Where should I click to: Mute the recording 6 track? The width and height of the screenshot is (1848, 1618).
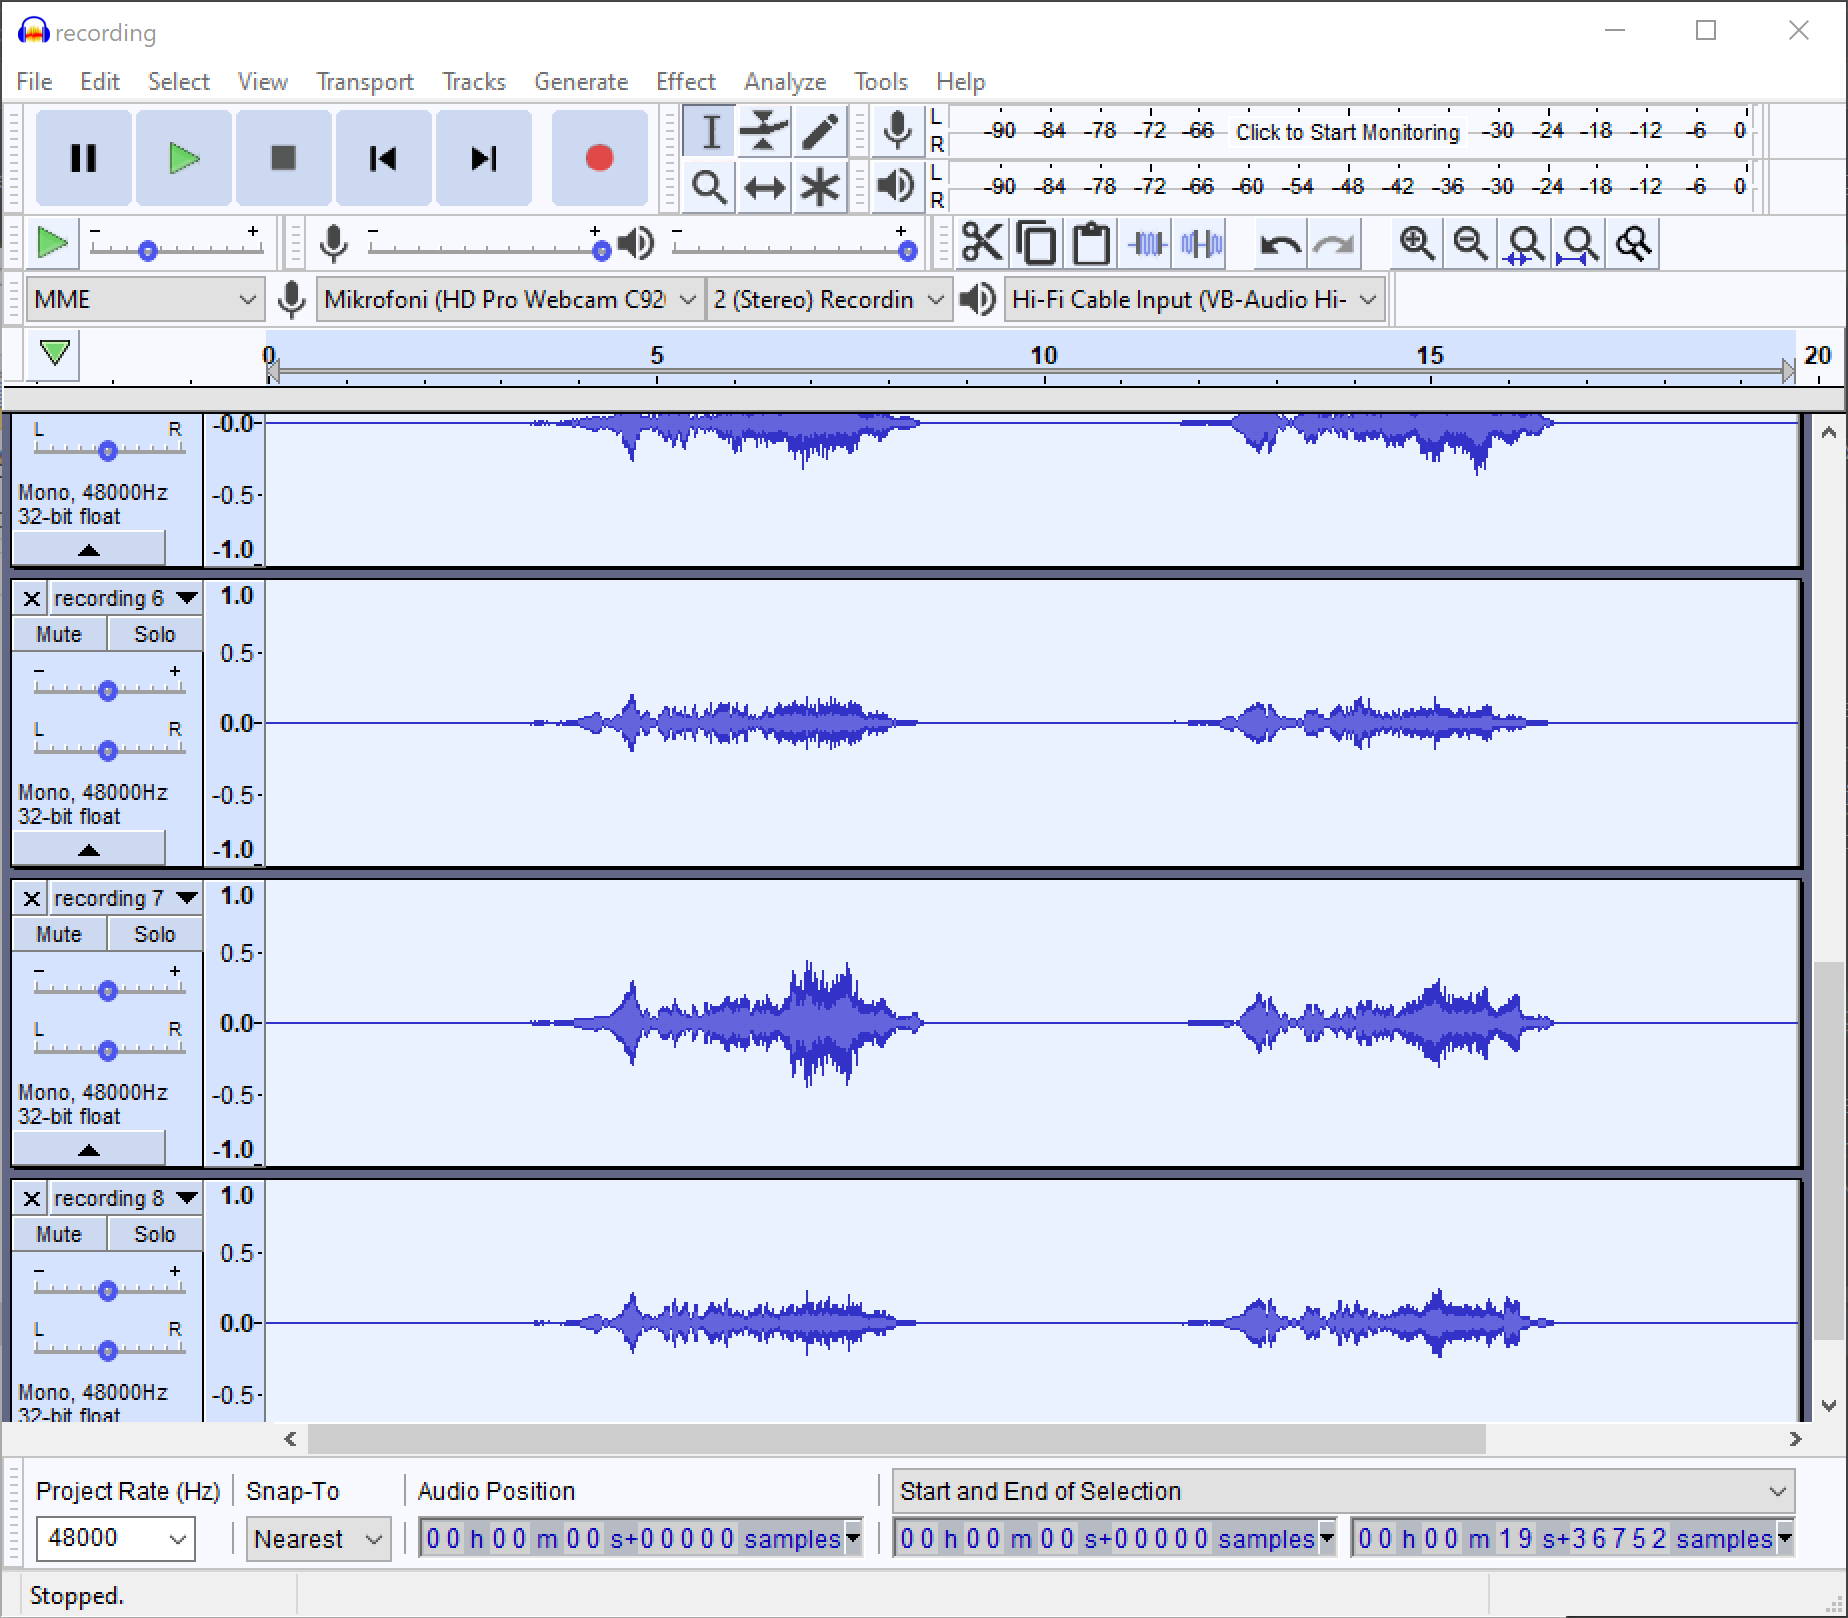[x=59, y=634]
